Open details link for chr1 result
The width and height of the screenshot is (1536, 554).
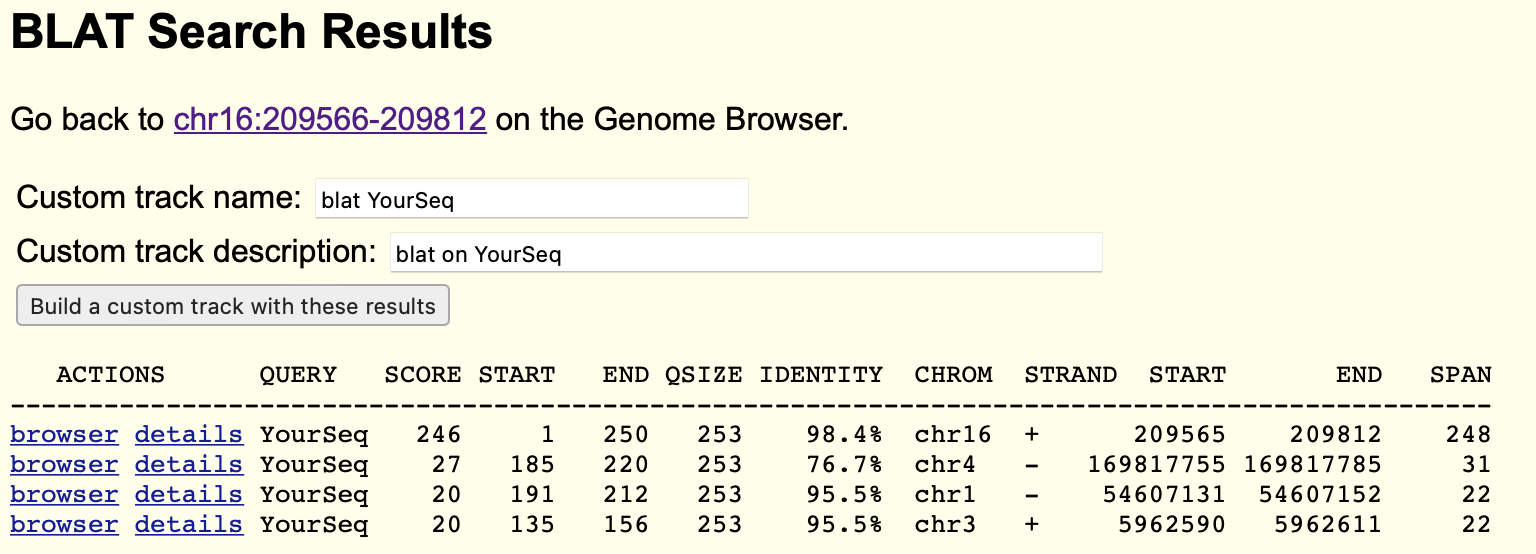pyautogui.click(x=189, y=495)
